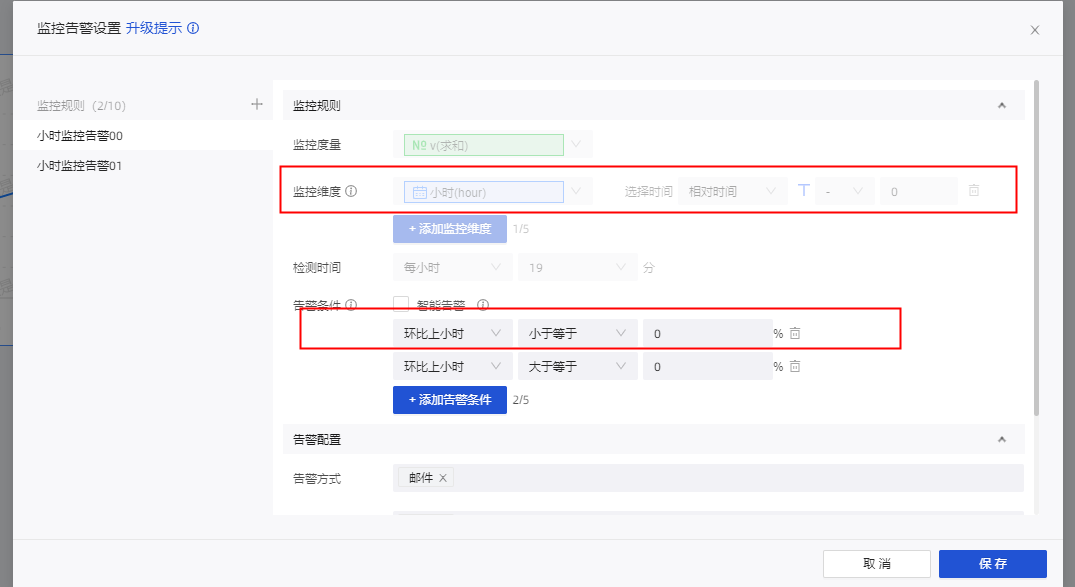Click info icon next to 升级提示
Screen dimensions: 1075x587
pos(193,28)
